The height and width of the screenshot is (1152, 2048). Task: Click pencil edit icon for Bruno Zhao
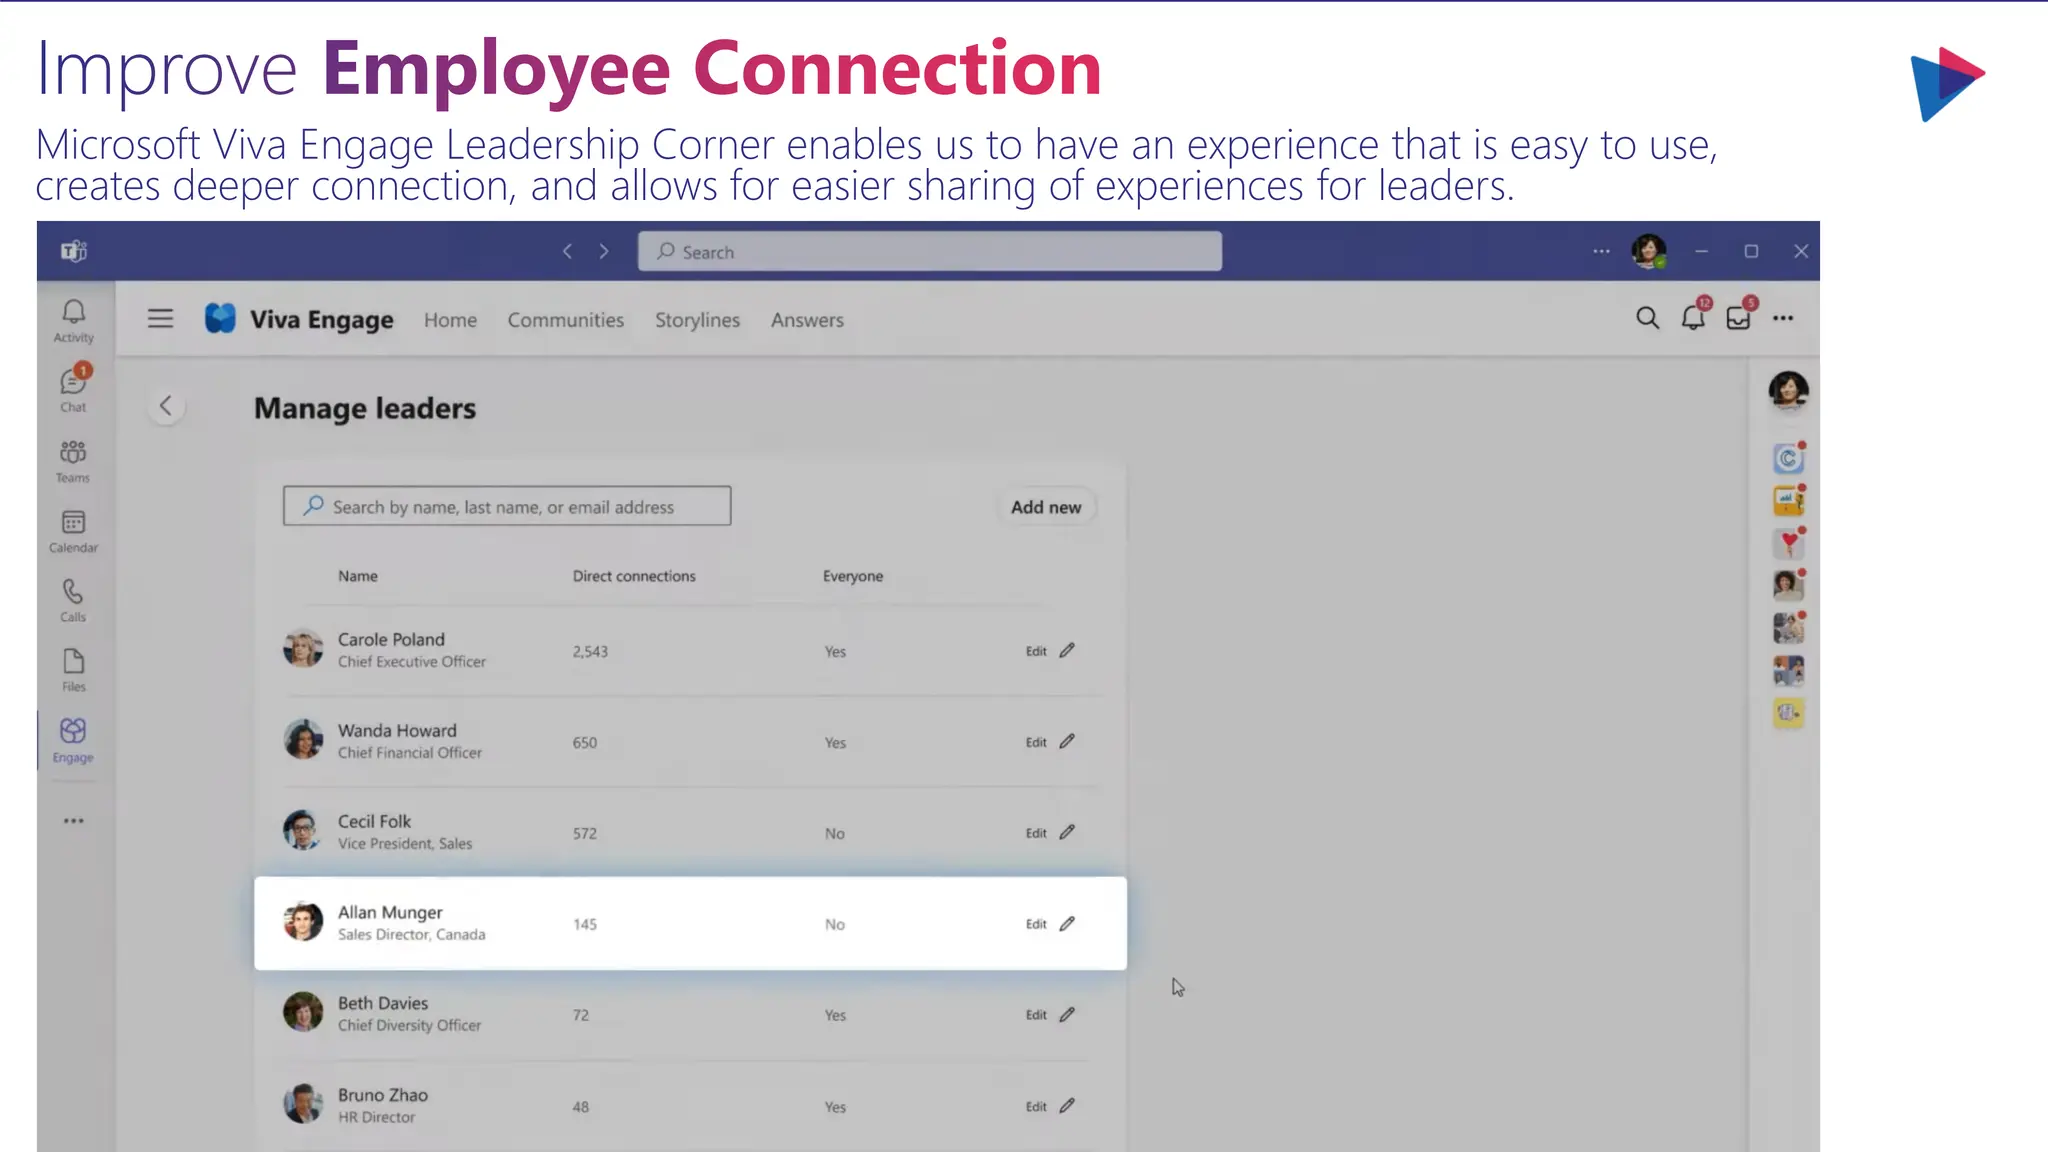coord(1067,1106)
